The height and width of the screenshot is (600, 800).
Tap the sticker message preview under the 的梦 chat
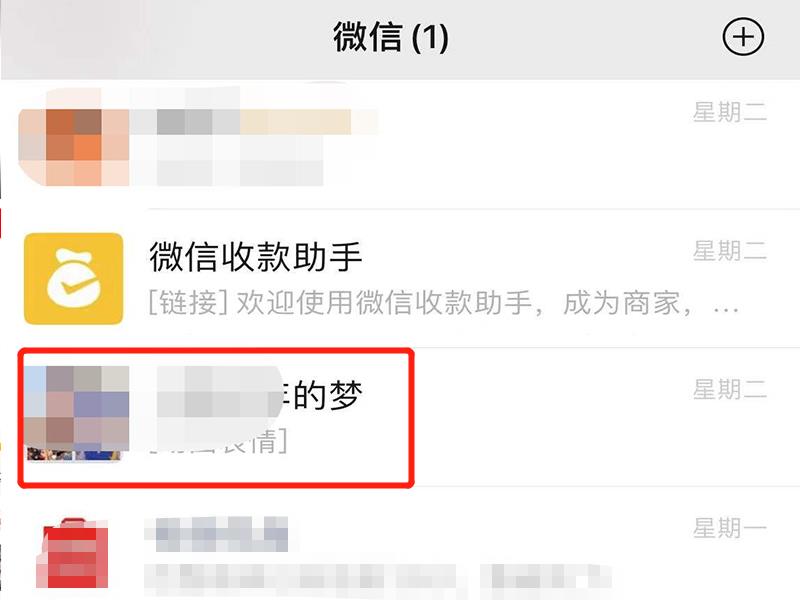[x=218, y=442]
